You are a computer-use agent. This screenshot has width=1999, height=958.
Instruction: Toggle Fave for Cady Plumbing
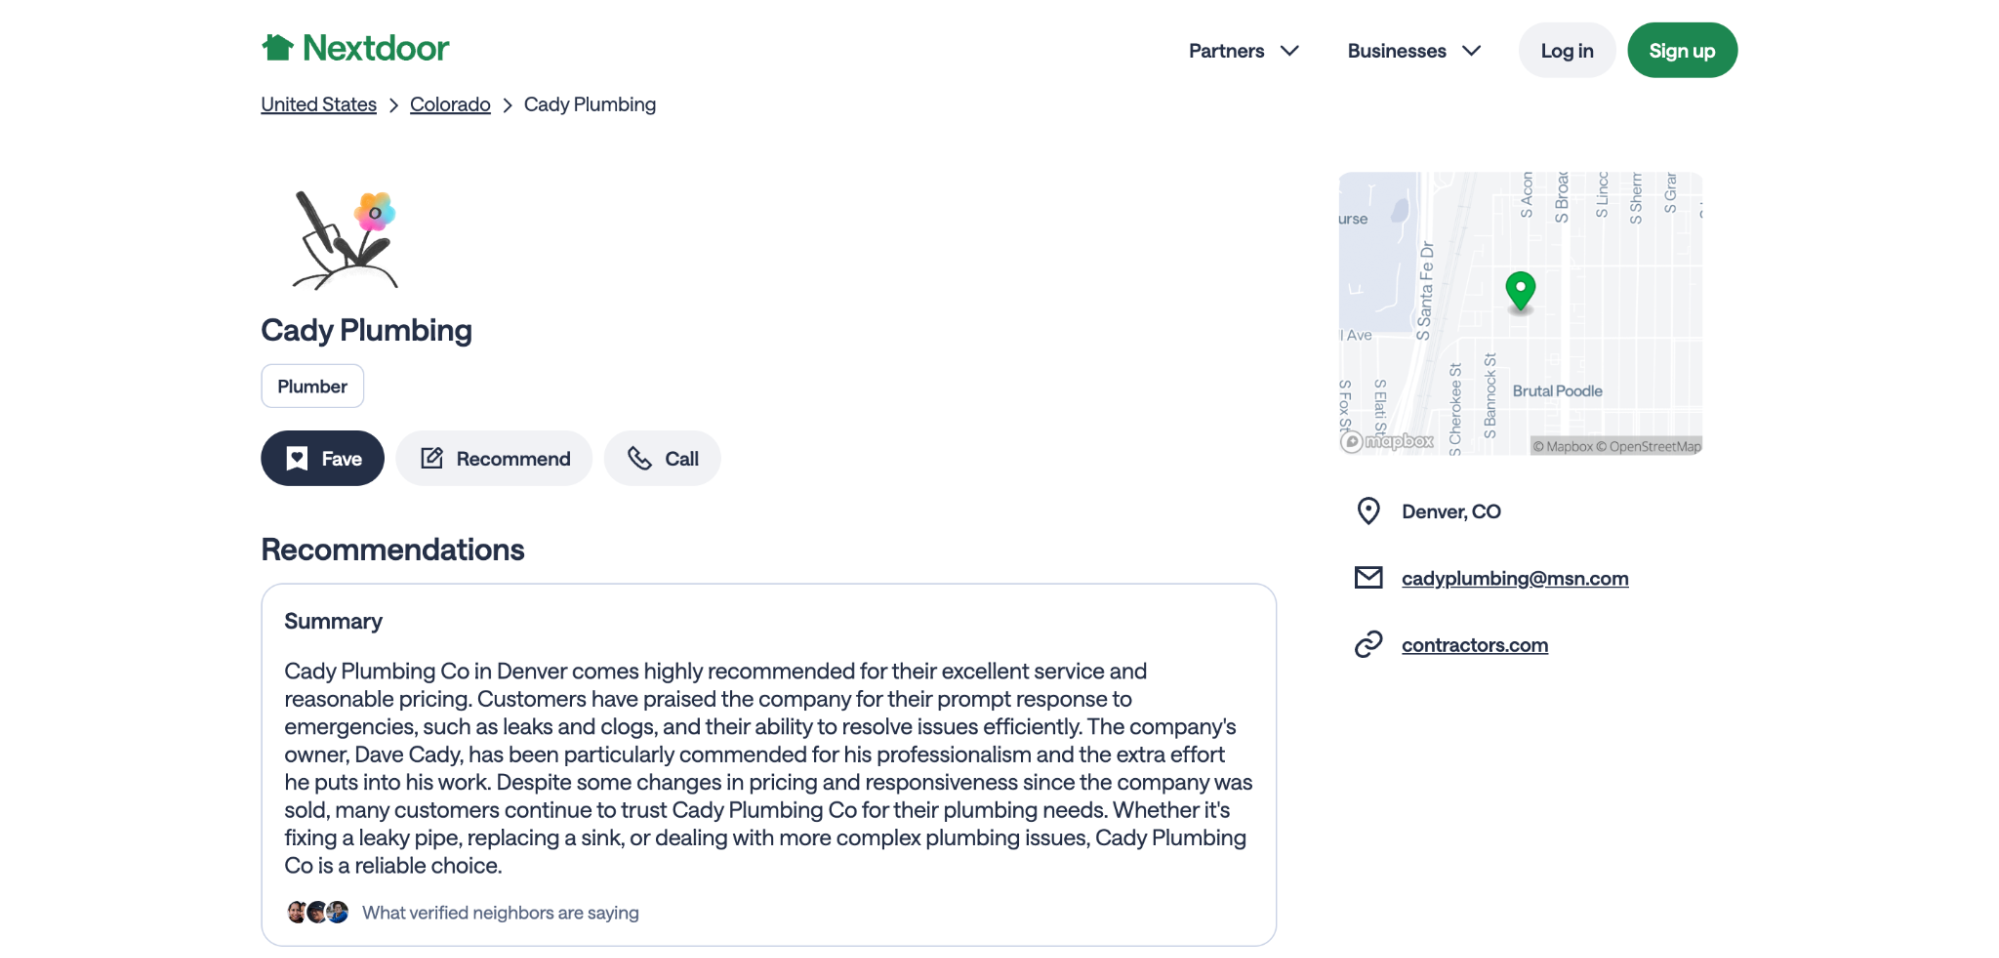pos(322,458)
